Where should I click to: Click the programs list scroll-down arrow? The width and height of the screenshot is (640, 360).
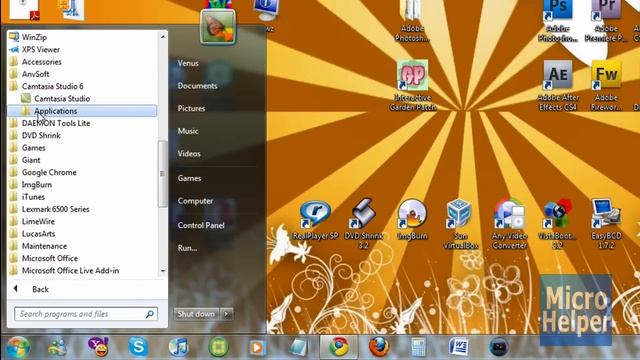pyautogui.click(x=163, y=271)
